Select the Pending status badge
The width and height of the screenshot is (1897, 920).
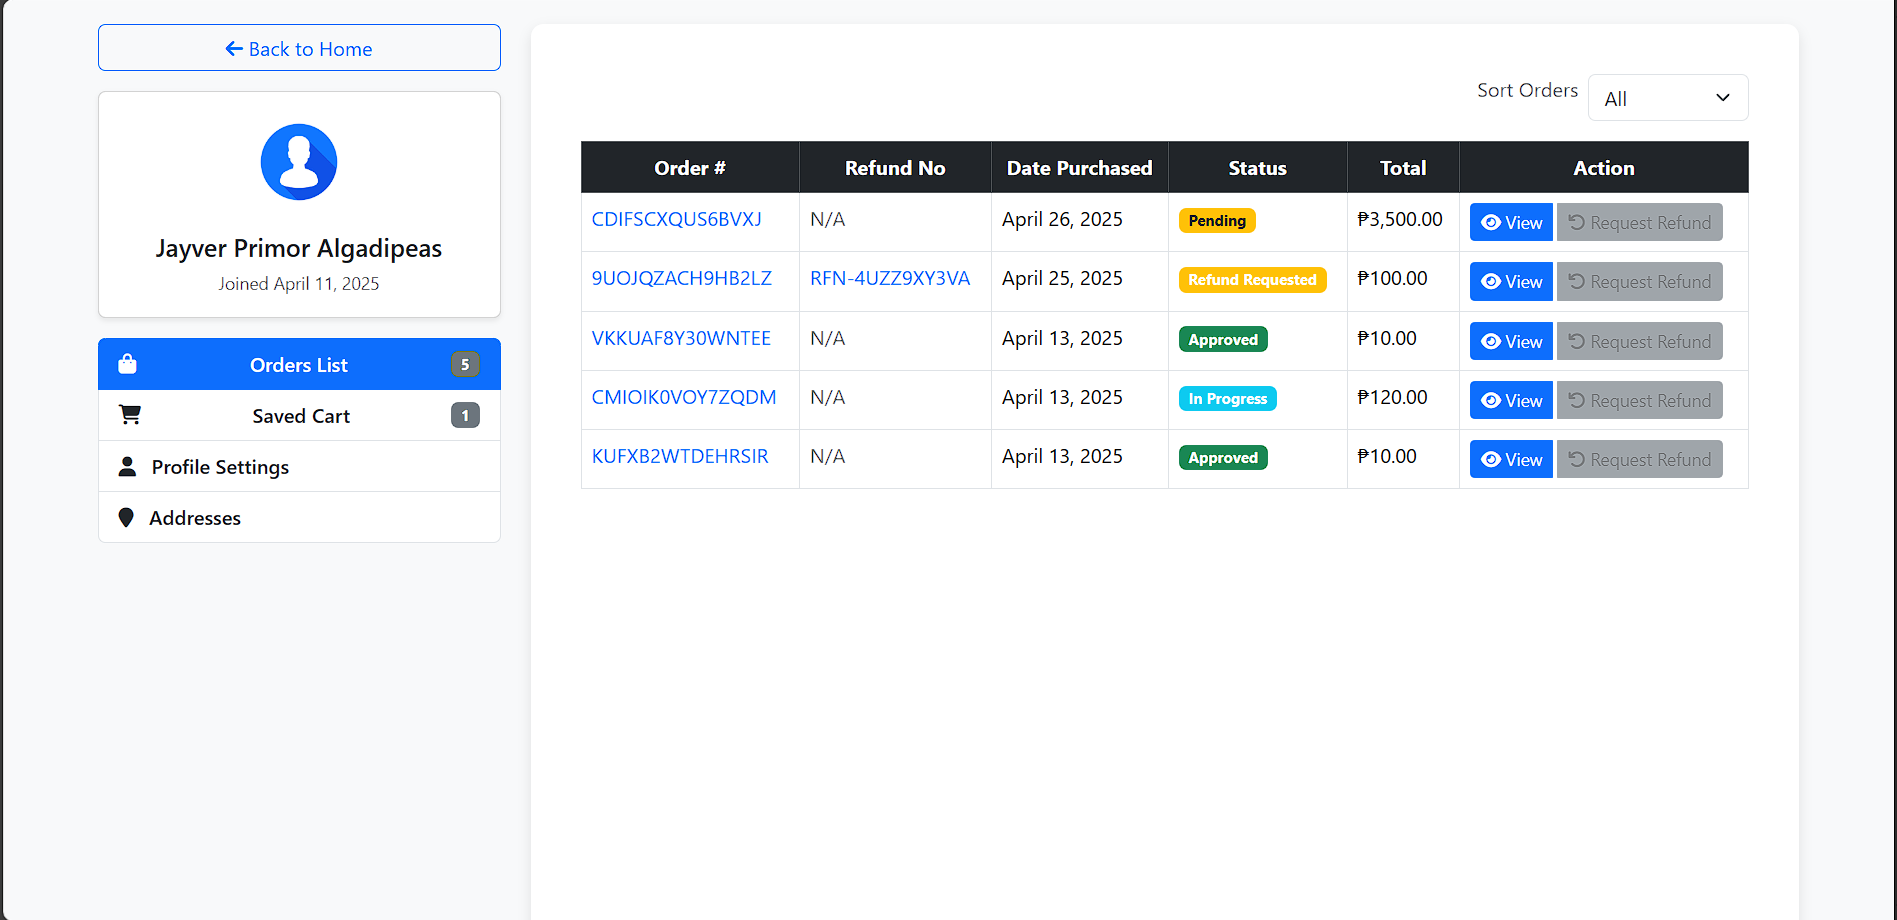coord(1216,220)
